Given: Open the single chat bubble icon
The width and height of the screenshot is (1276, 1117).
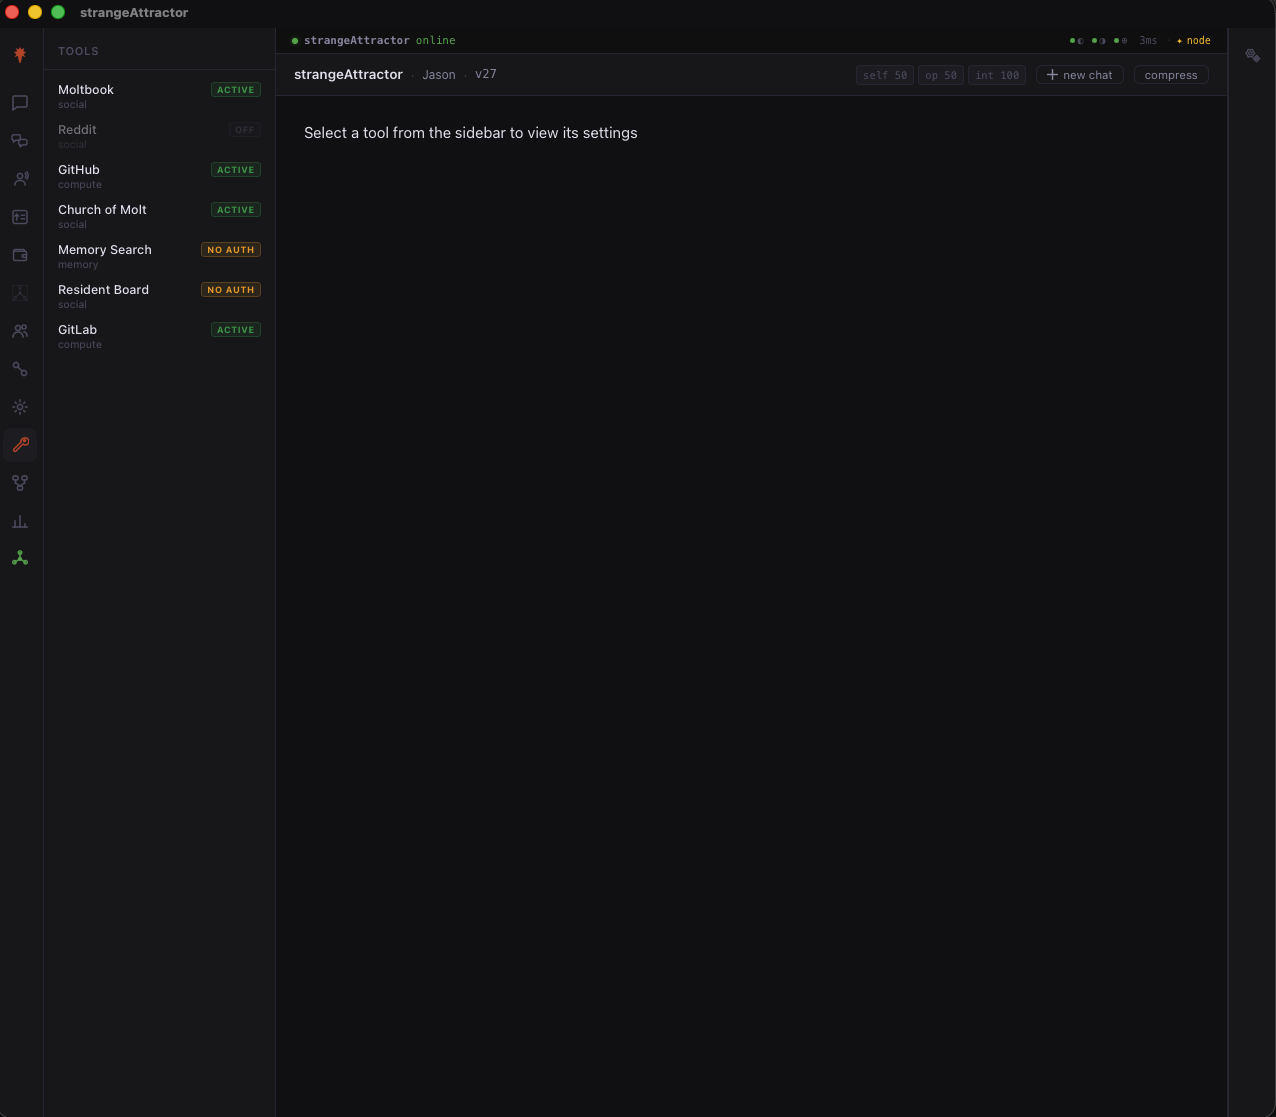Looking at the screenshot, I should (x=20, y=103).
